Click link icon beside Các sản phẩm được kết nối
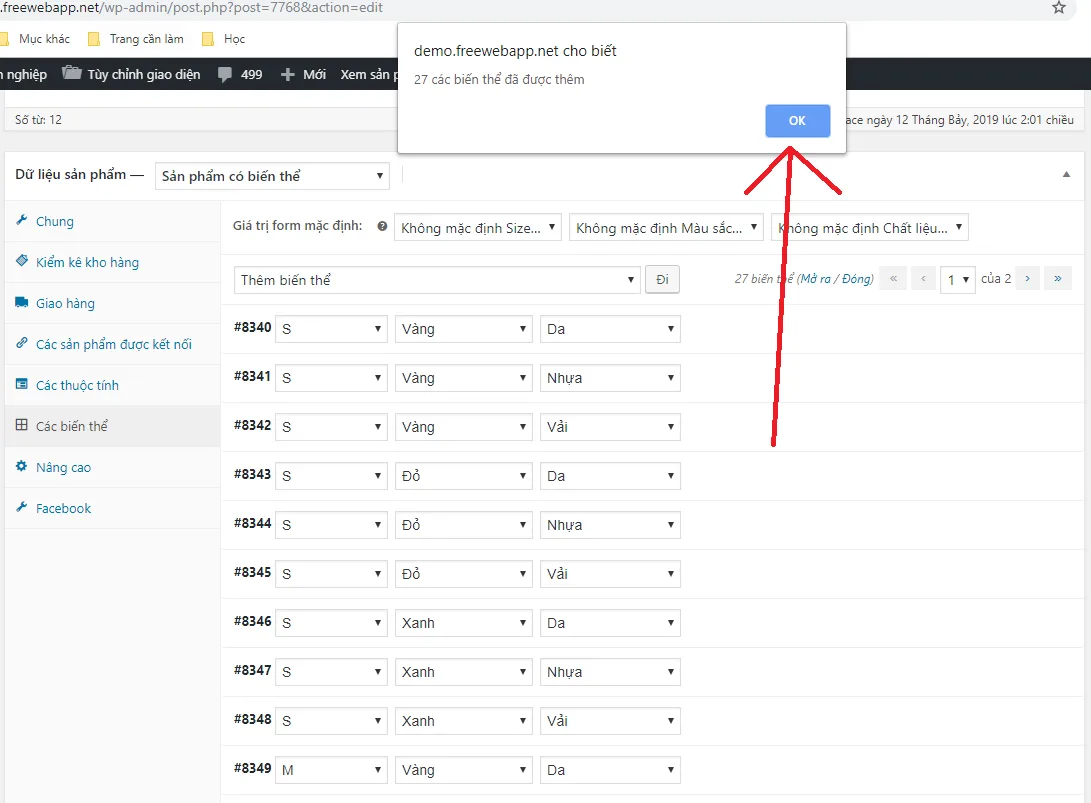This screenshot has width=1091, height=803. (x=22, y=343)
